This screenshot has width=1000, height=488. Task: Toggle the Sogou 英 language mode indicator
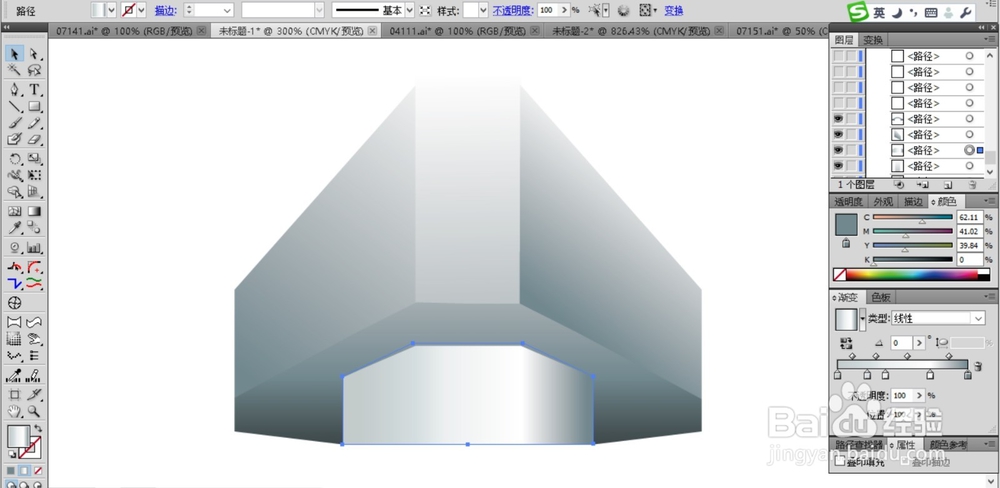(x=879, y=12)
